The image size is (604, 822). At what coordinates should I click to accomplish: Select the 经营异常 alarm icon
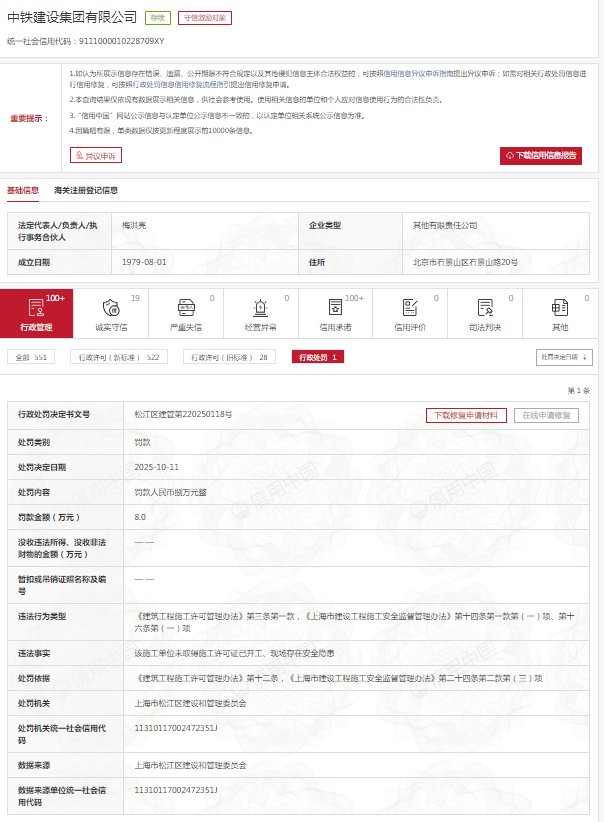pos(260,307)
